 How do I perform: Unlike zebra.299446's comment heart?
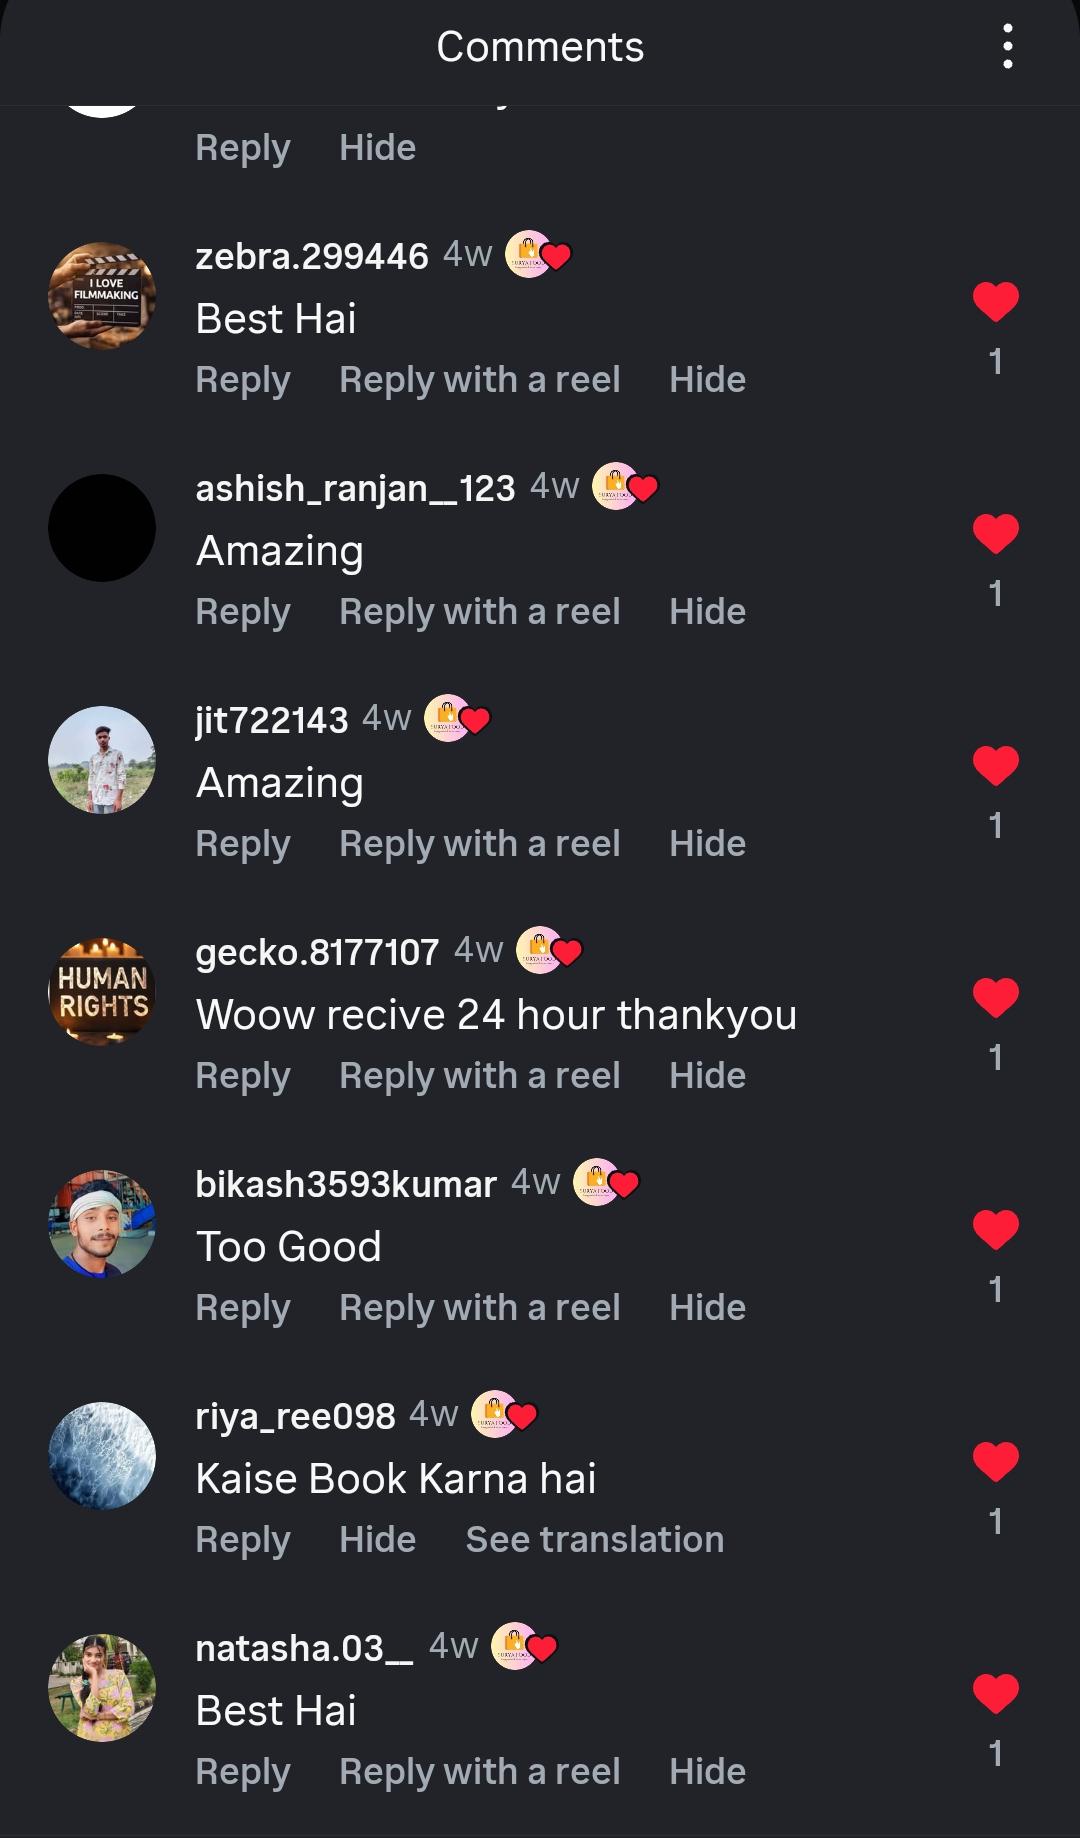coord(996,301)
